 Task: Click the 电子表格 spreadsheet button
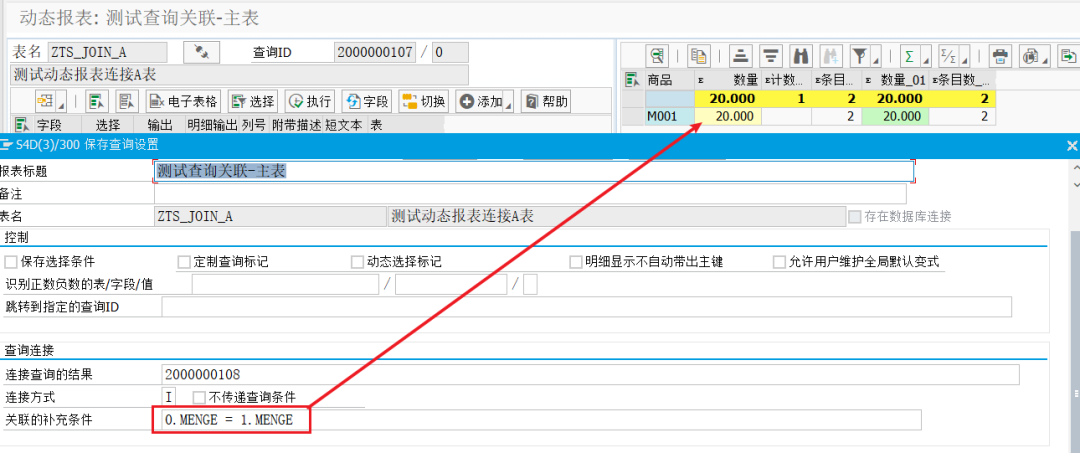(184, 102)
